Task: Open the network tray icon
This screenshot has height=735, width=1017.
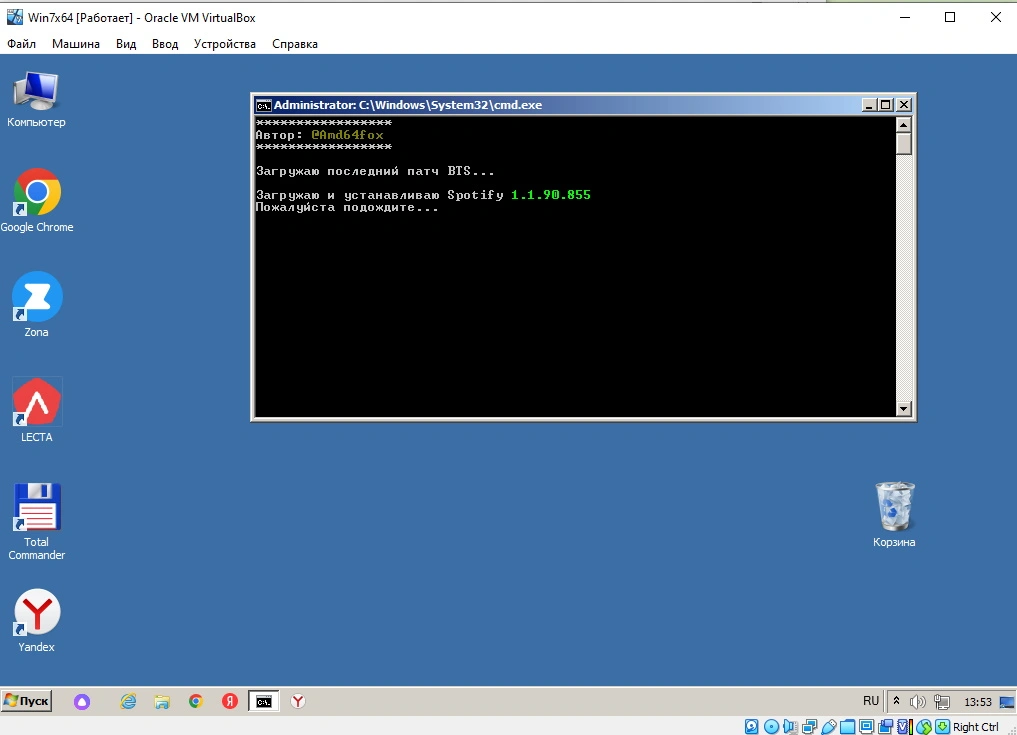Action: pos(942,701)
